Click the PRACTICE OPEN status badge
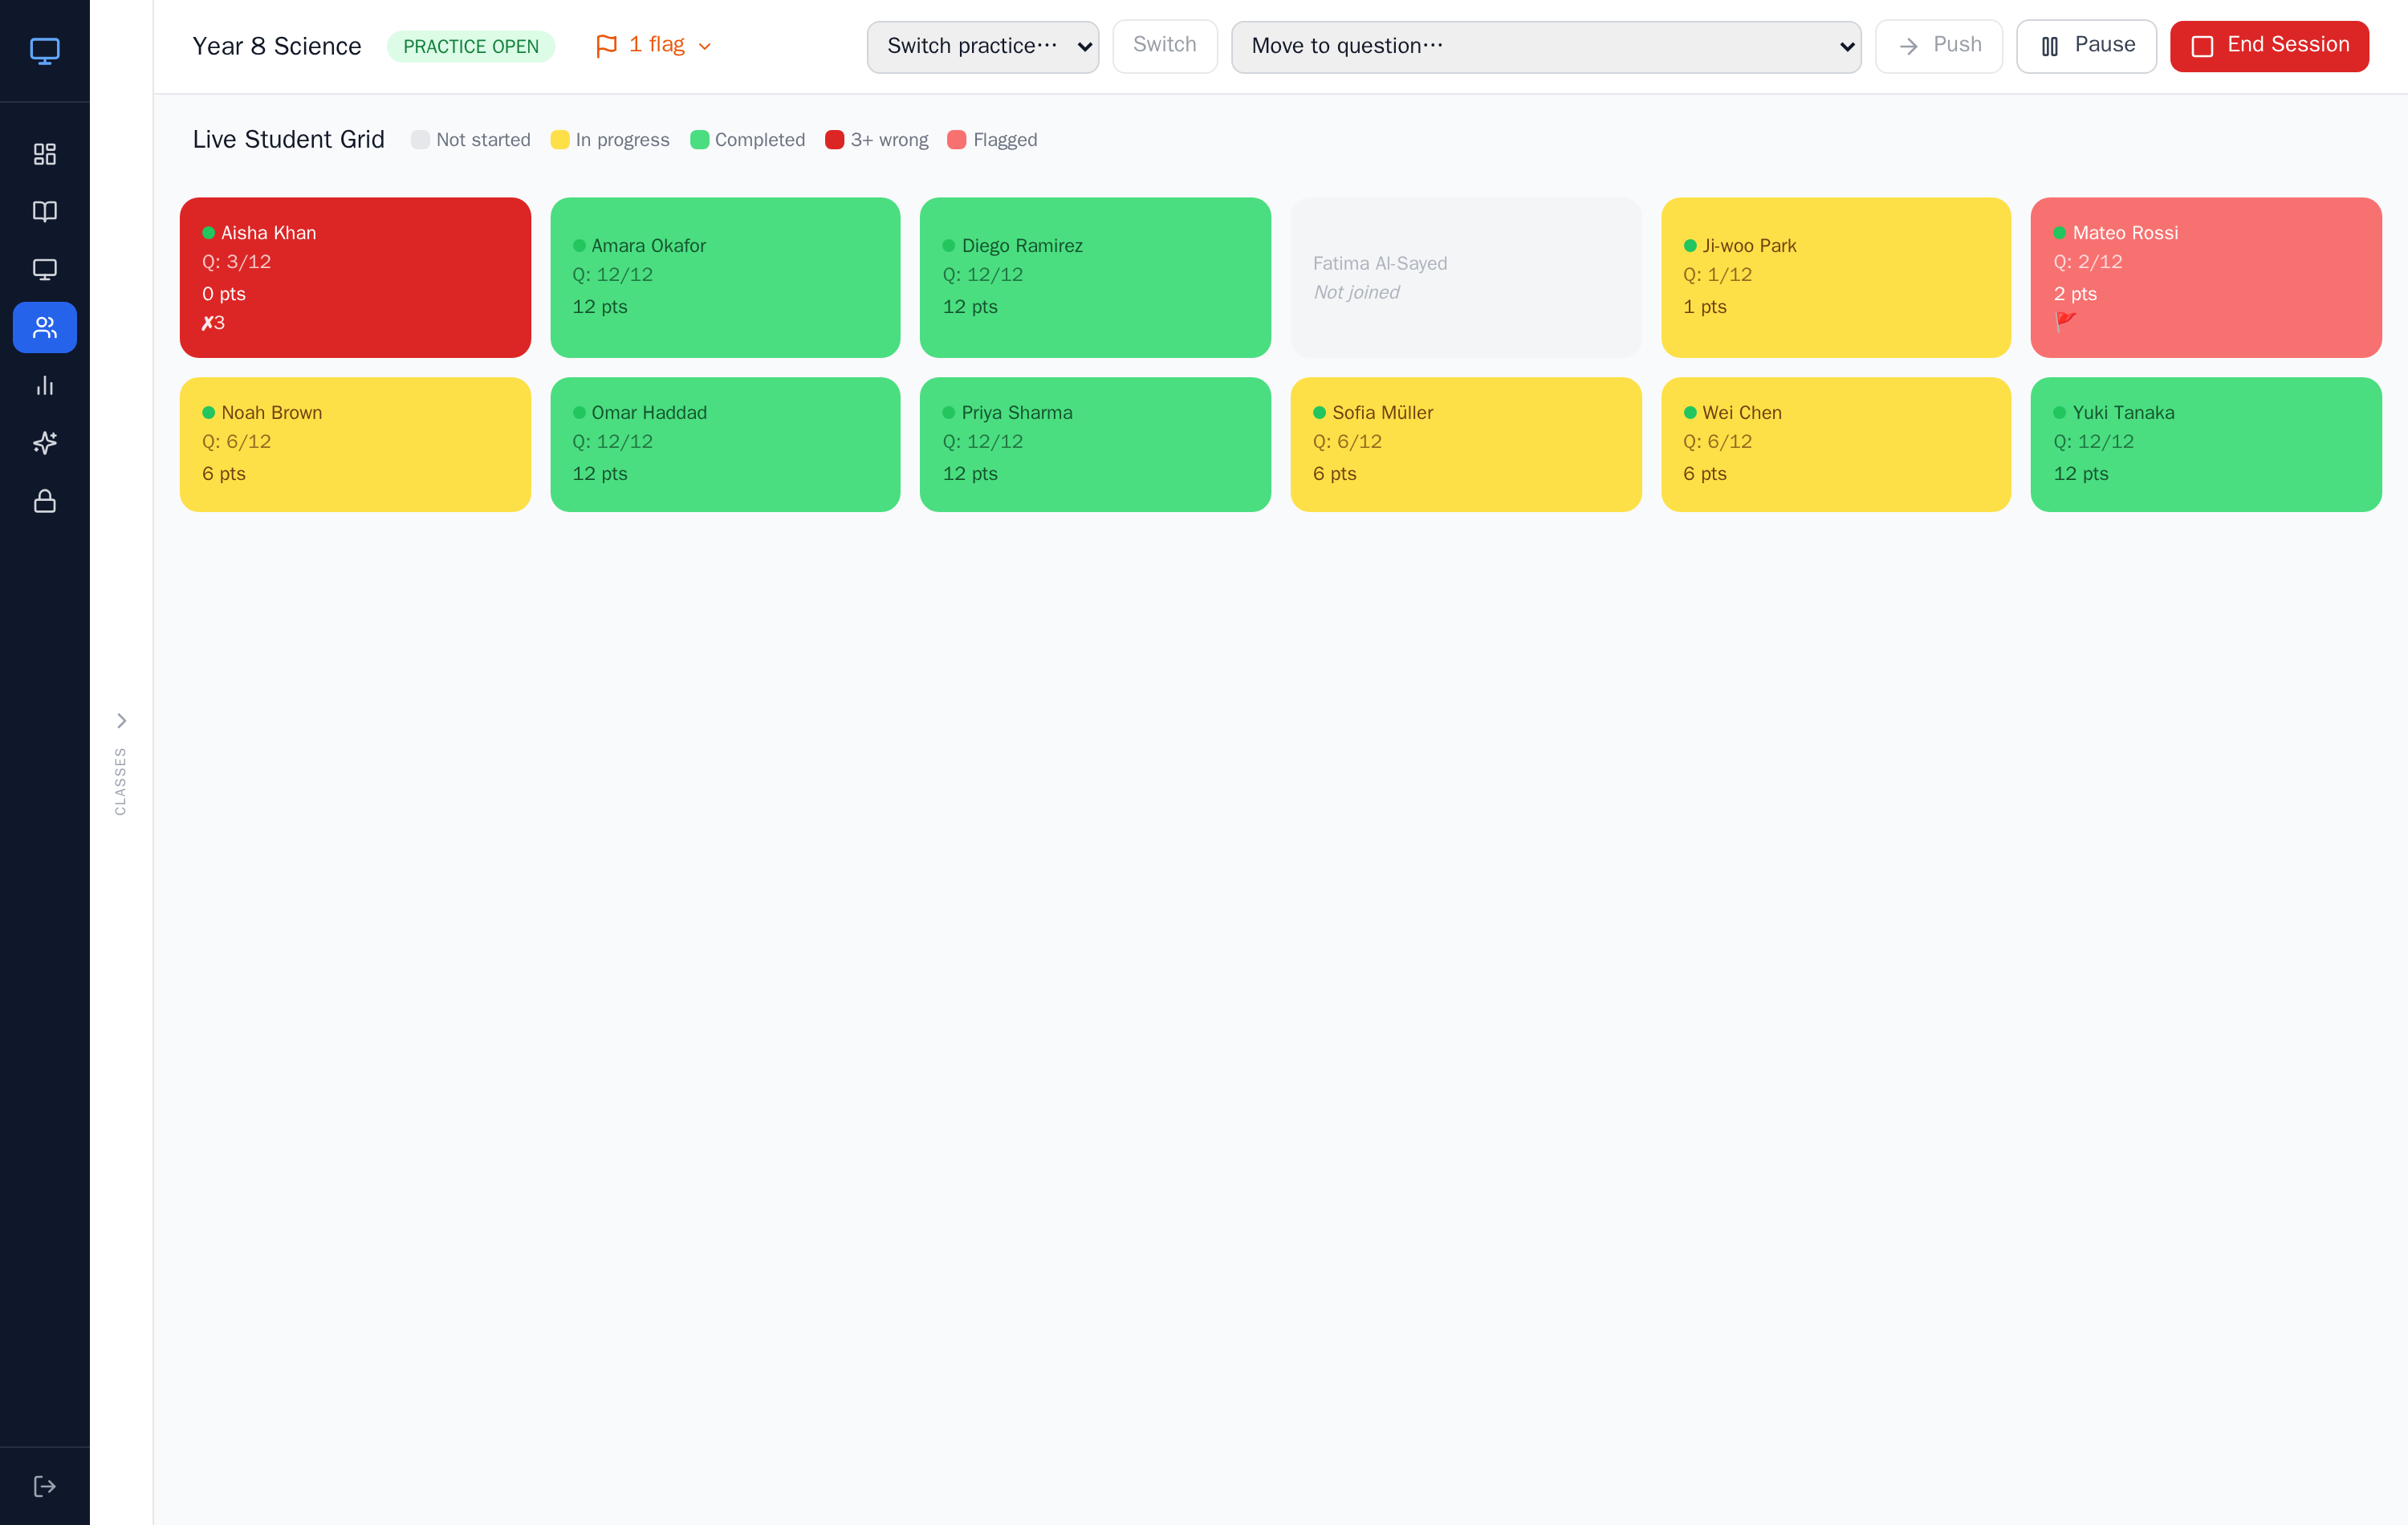The height and width of the screenshot is (1525, 2408). (471, 47)
